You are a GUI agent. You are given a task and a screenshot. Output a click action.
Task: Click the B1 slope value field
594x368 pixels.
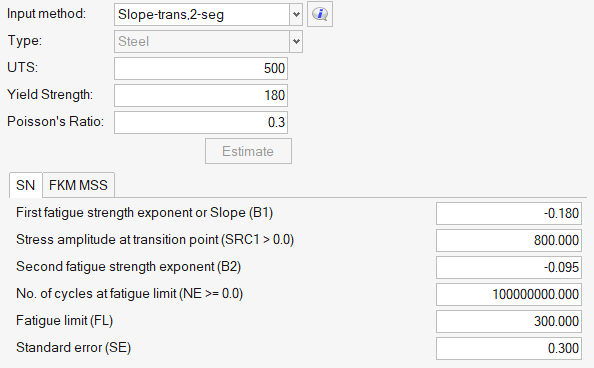(509, 213)
